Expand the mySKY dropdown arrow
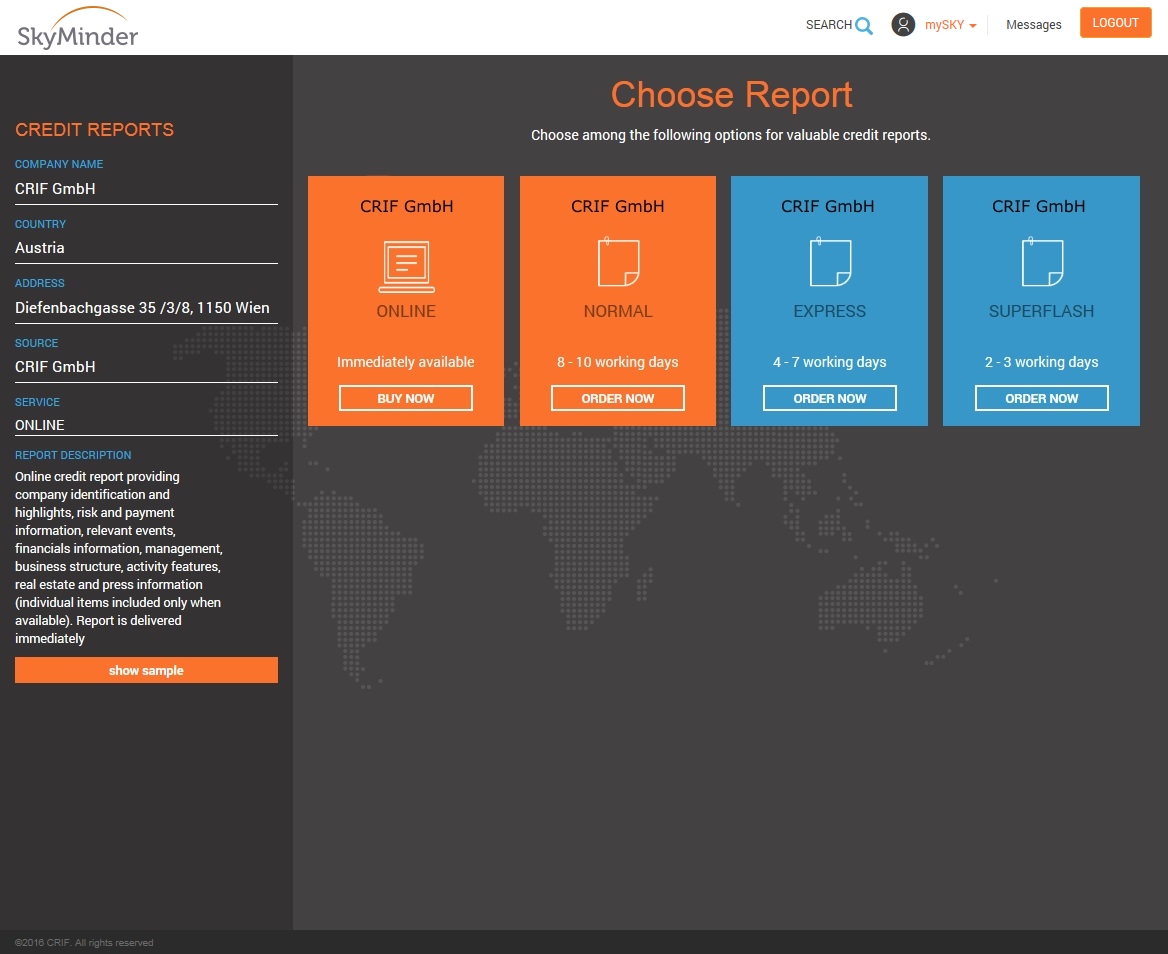This screenshot has height=954, width=1168. [972, 26]
